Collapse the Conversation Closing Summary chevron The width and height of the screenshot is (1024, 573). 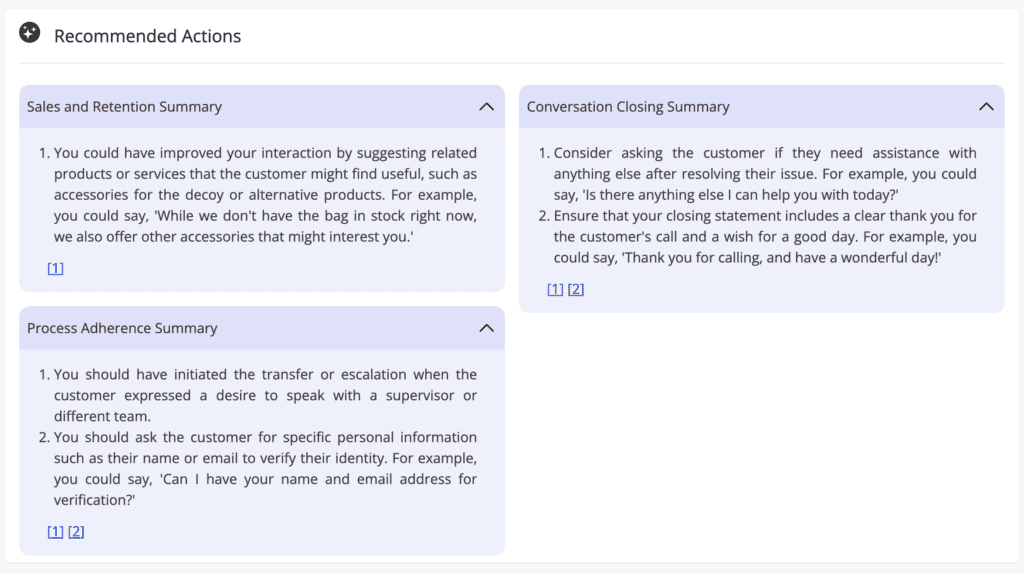click(x=986, y=106)
